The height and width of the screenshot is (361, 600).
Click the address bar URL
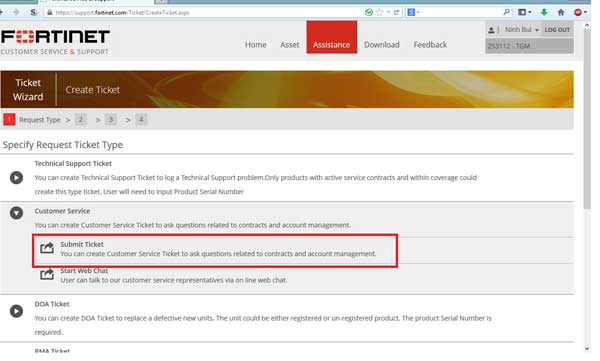(122, 13)
